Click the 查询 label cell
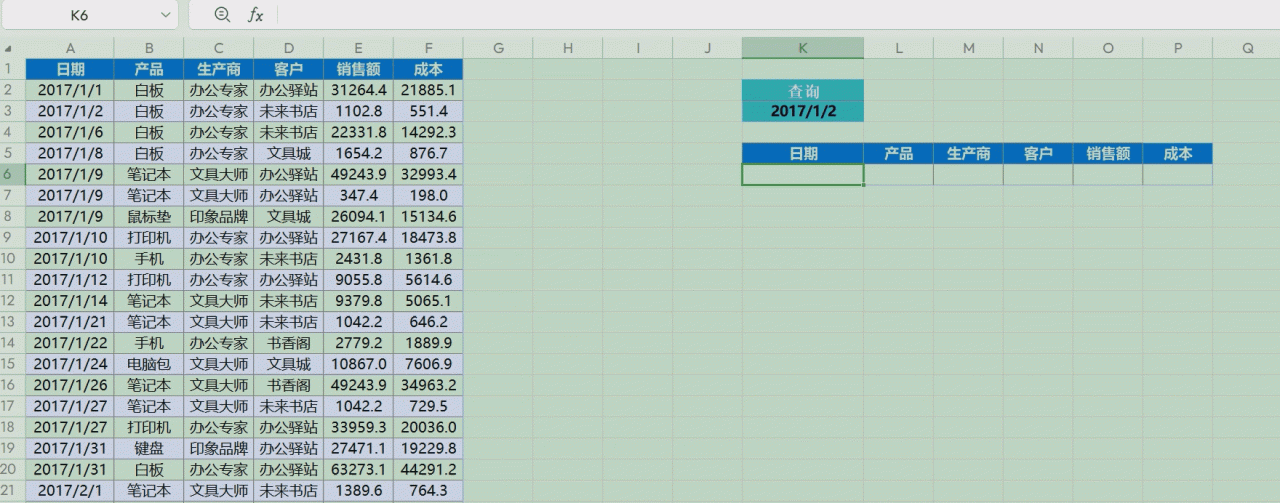 [802, 90]
